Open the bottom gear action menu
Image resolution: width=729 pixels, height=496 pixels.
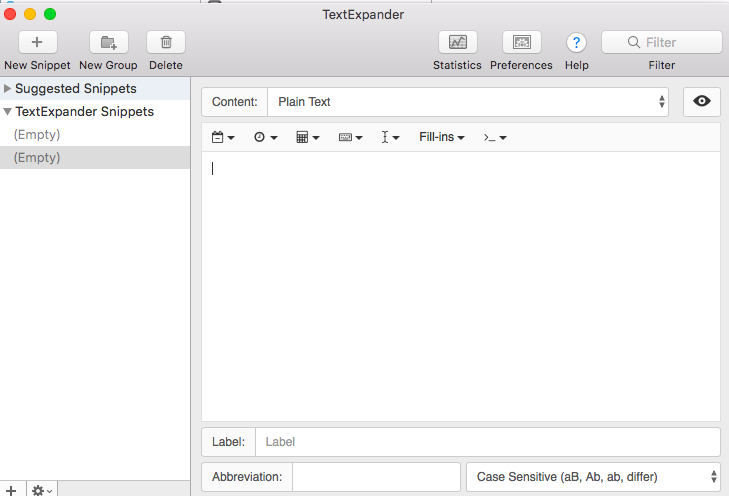pos(42,490)
